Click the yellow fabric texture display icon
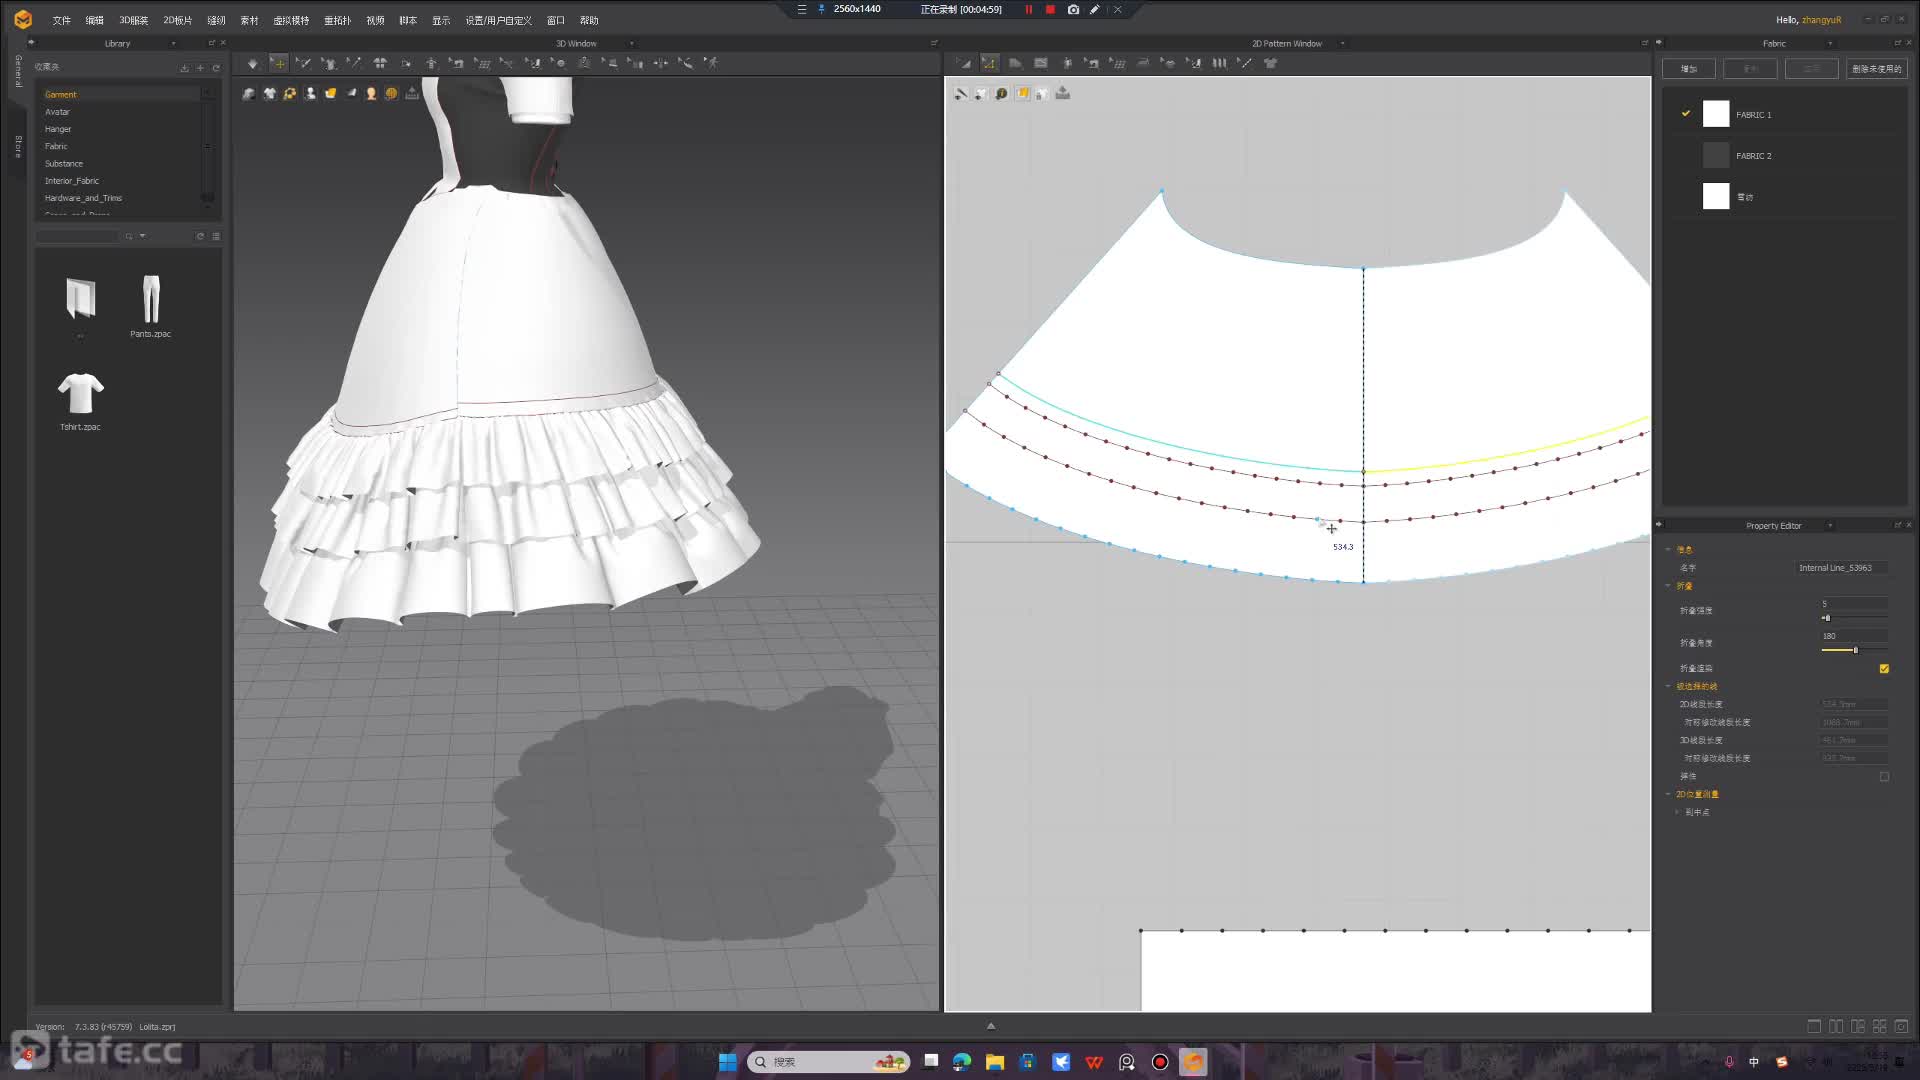The width and height of the screenshot is (1920, 1080). 330,93
